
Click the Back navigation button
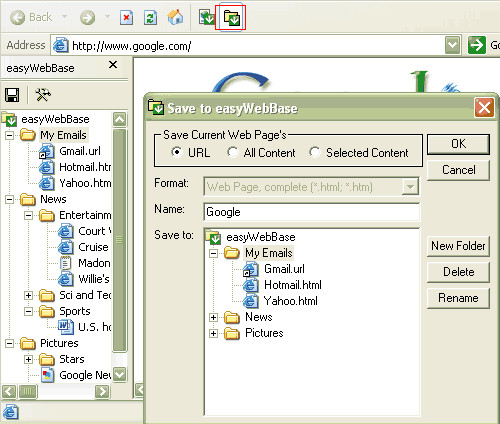point(31,17)
